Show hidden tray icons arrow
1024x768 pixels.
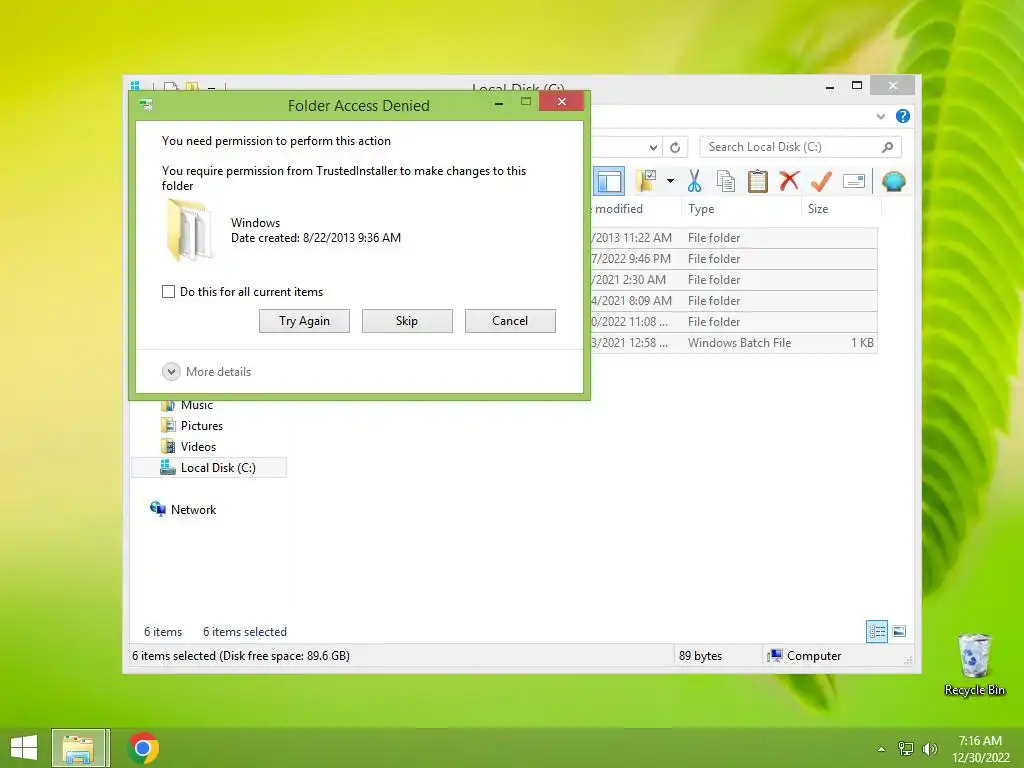(882, 749)
